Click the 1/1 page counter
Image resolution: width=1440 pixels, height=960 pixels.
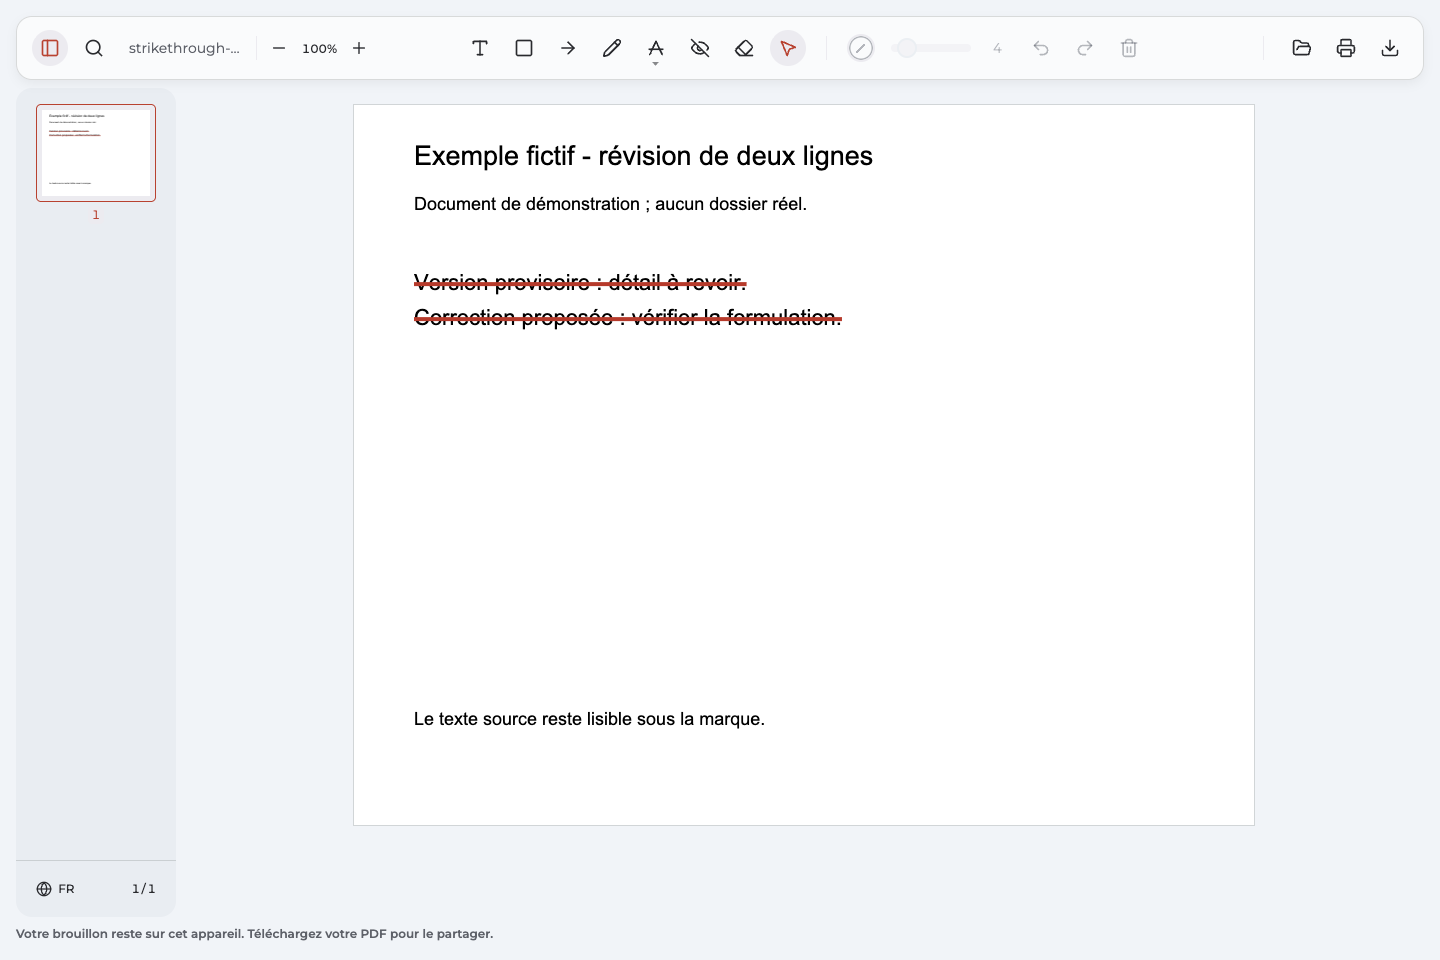[144, 889]
